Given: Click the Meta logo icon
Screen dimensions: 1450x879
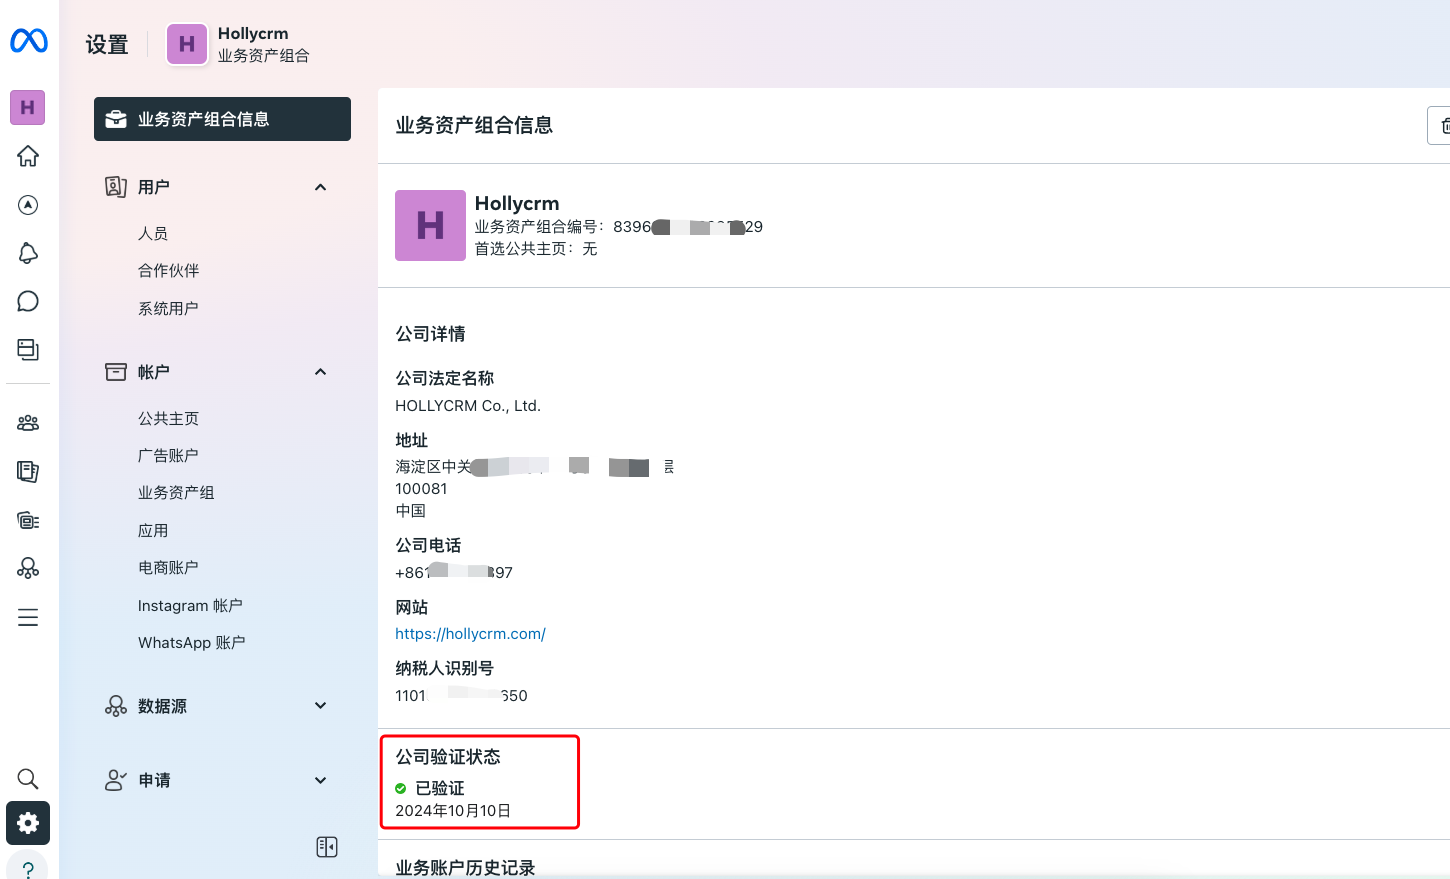Looking at the screenshot, I should tap(29, 41).
